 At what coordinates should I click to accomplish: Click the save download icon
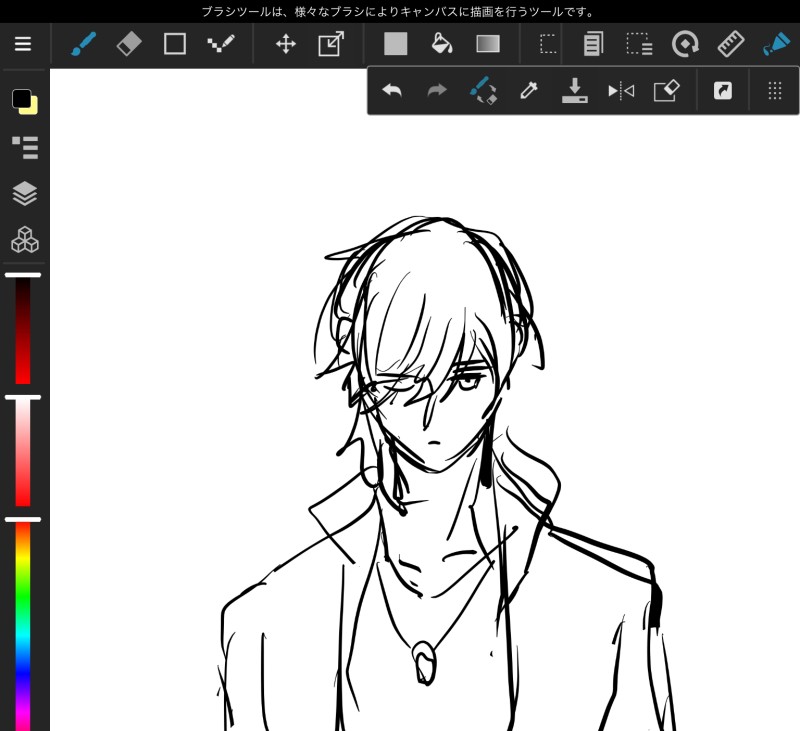pos(574,91)
